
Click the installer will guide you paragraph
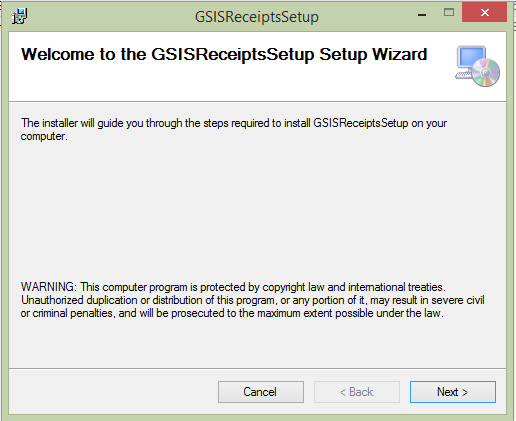pos(234,130)
